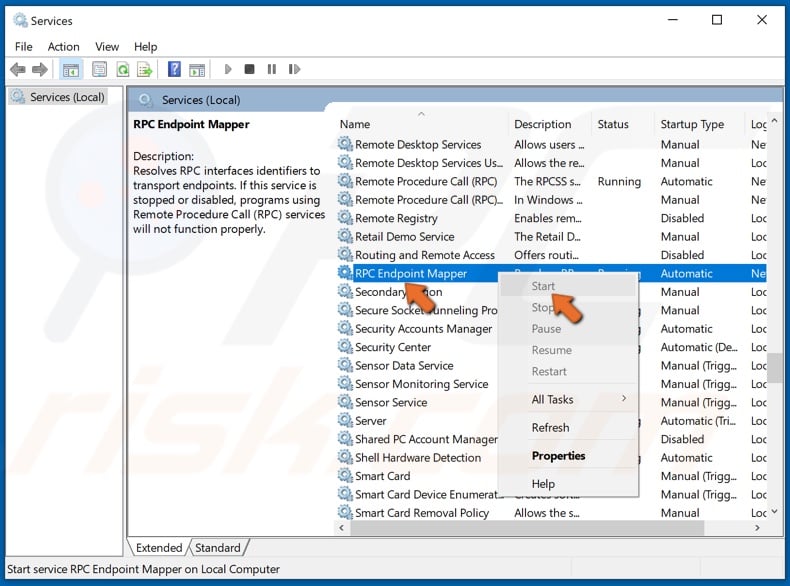Click gear icon beside Server service
Image resolution: width=790 pixels, height=586 pixels.
coord(345,420)
